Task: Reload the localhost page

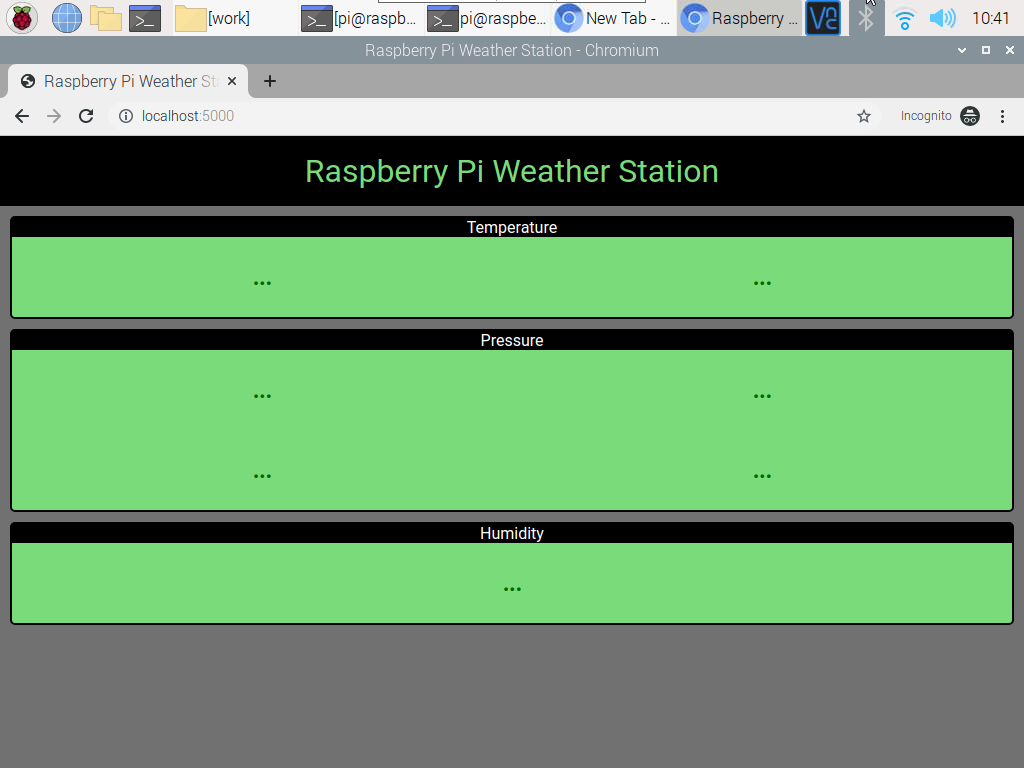Action: point(86,116)
